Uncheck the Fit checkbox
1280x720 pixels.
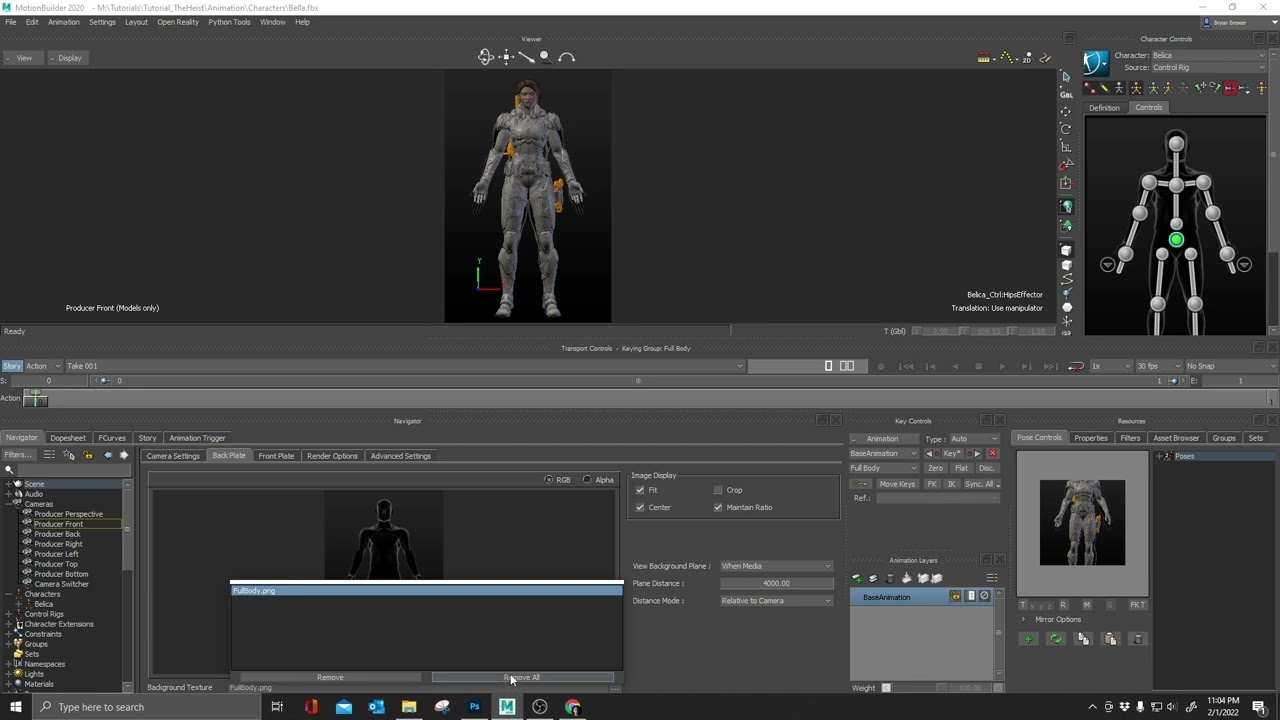tap(640, 490)
